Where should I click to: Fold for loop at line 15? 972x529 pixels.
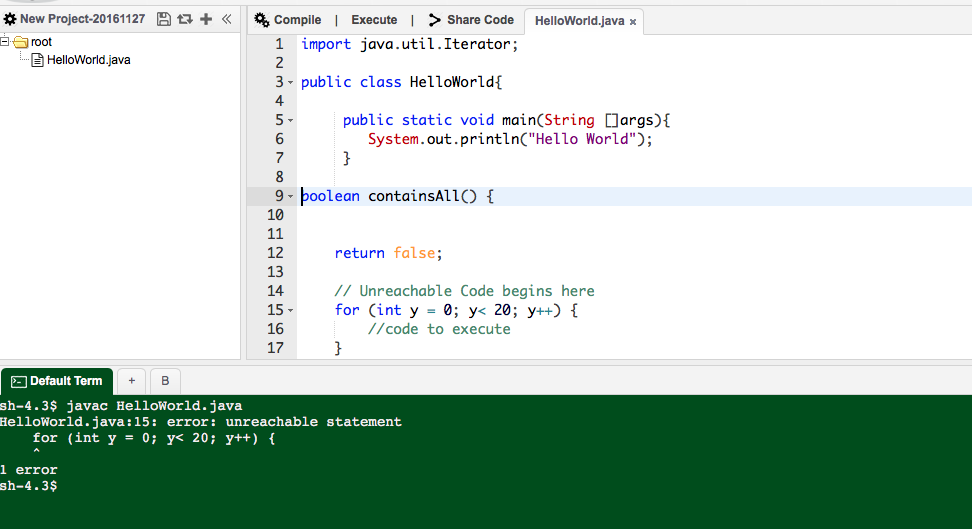click(290, 311)
